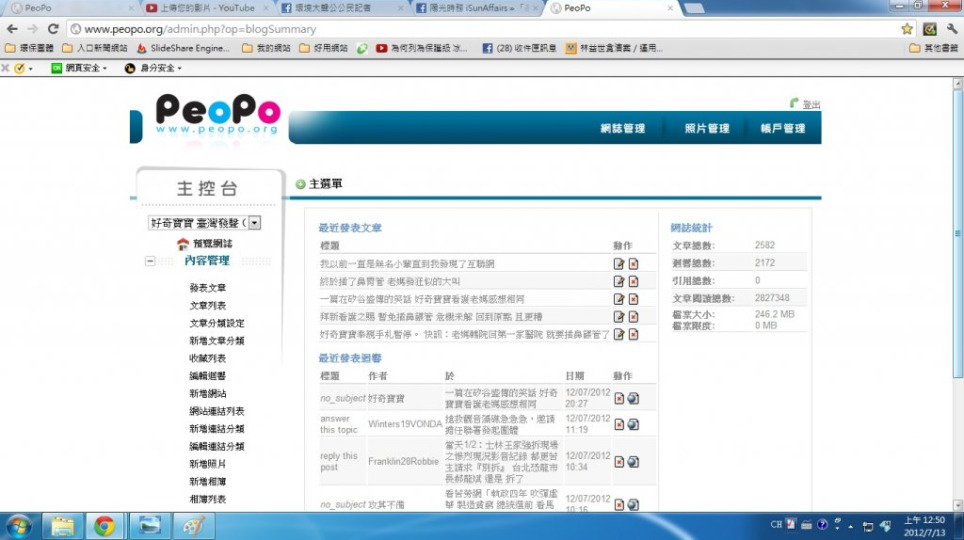This screenshot has width=964, height=540.
Task: Open the blog selector dropdown 好奇寶寶
Action: point(254,223)
